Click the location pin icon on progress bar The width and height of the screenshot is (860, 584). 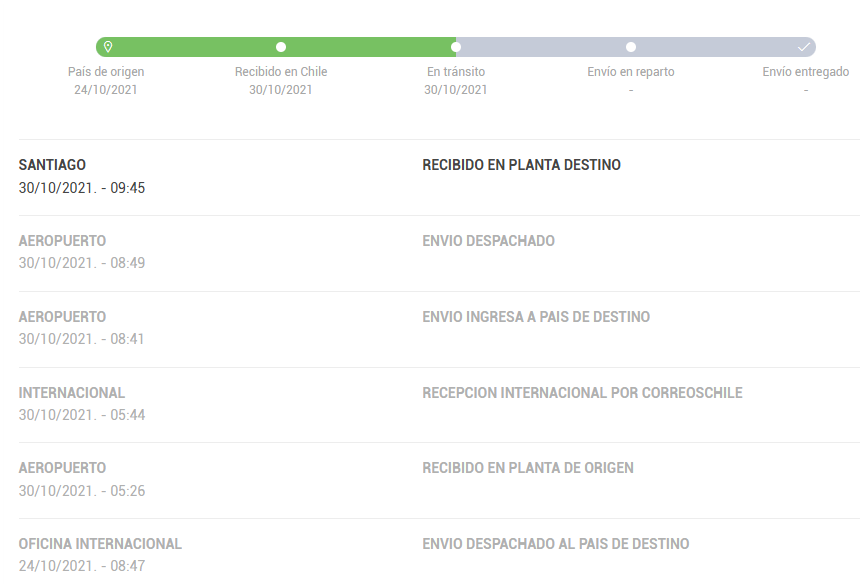(108, 47)
